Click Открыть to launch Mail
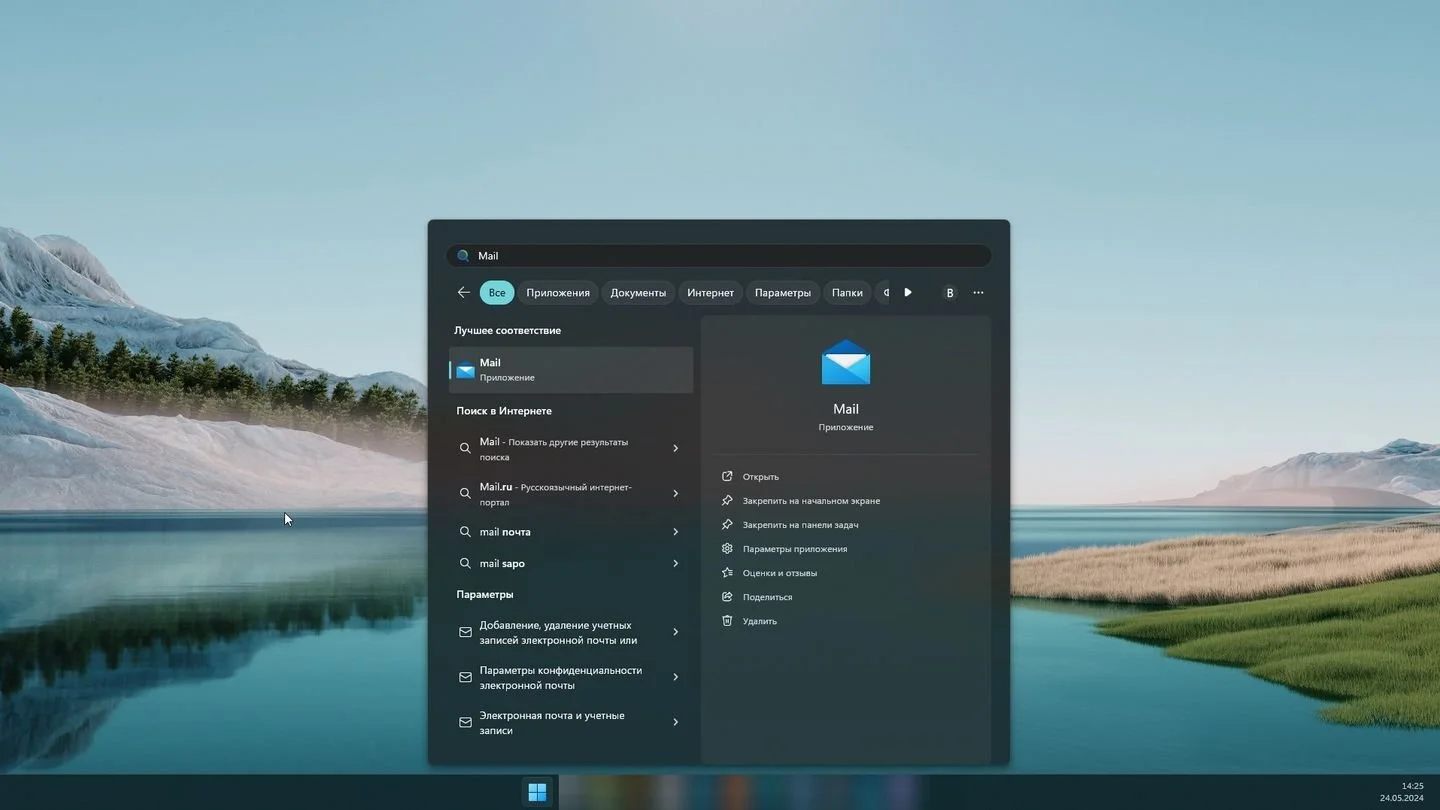Image resolution: width=1440 pixels, height=810 pixels. tap(761, 477)
